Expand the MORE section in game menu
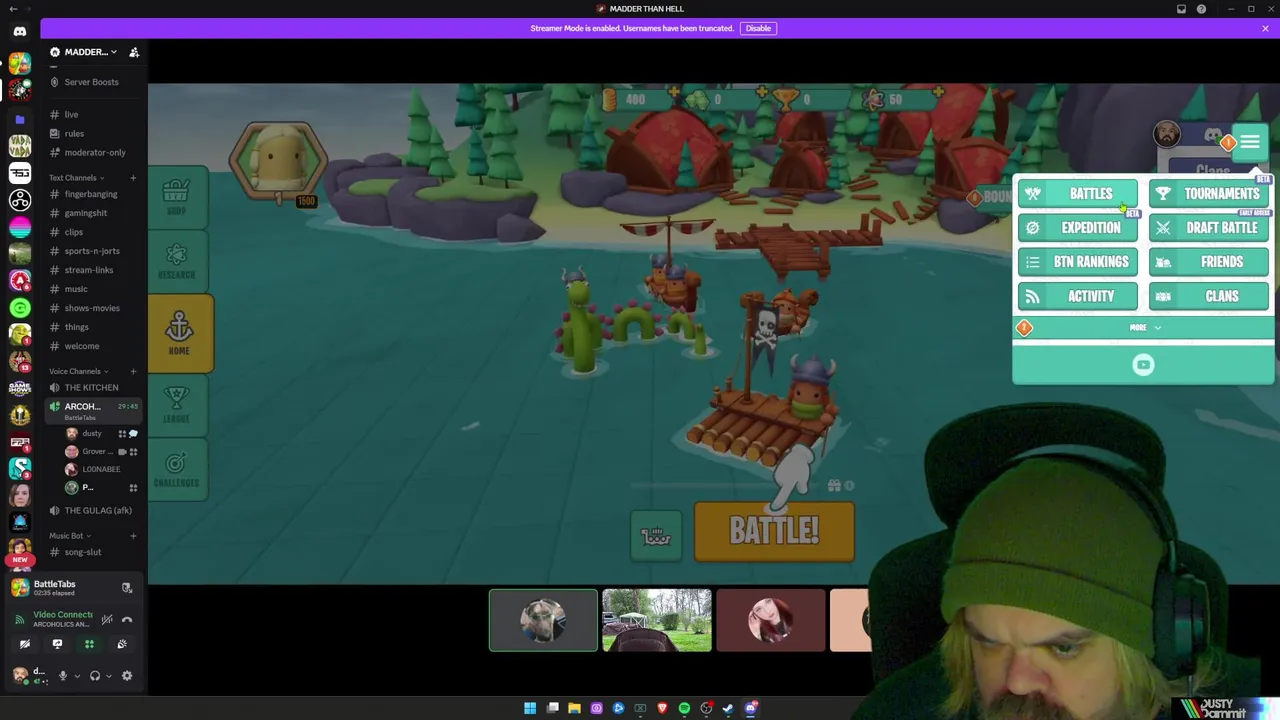The height and width of the screenshot is (720, 1280). pos(1144,328)
